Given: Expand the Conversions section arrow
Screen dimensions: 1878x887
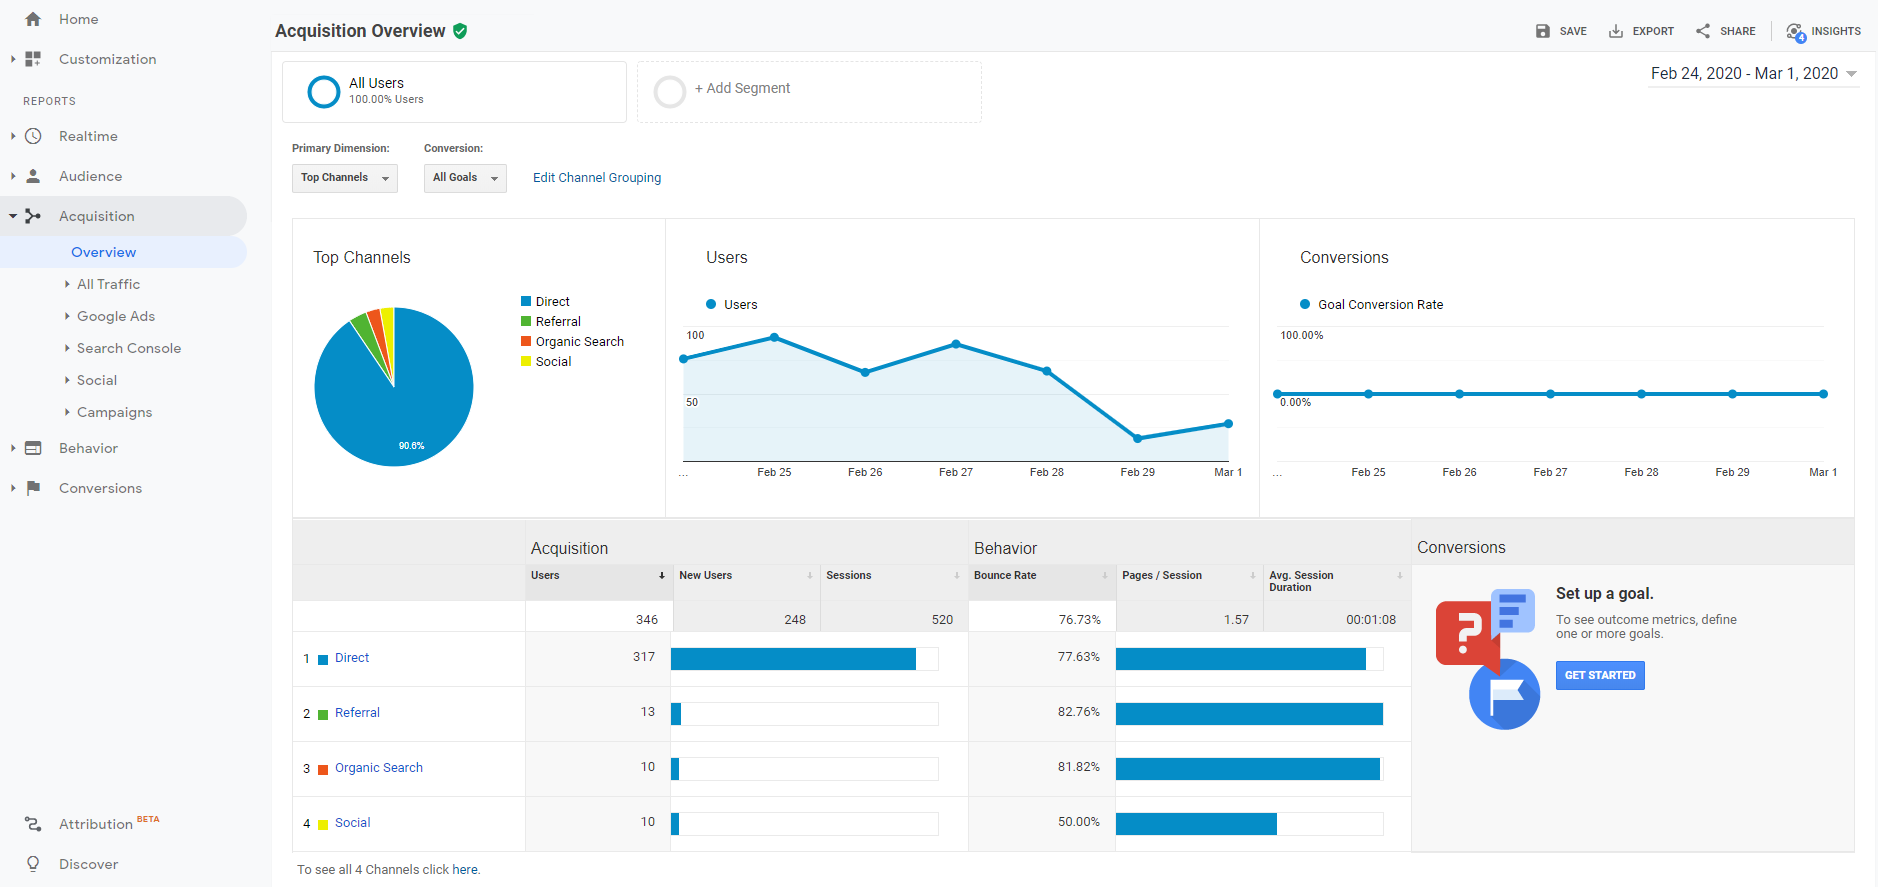Looking at the screenshot, I should click(13, 488).
